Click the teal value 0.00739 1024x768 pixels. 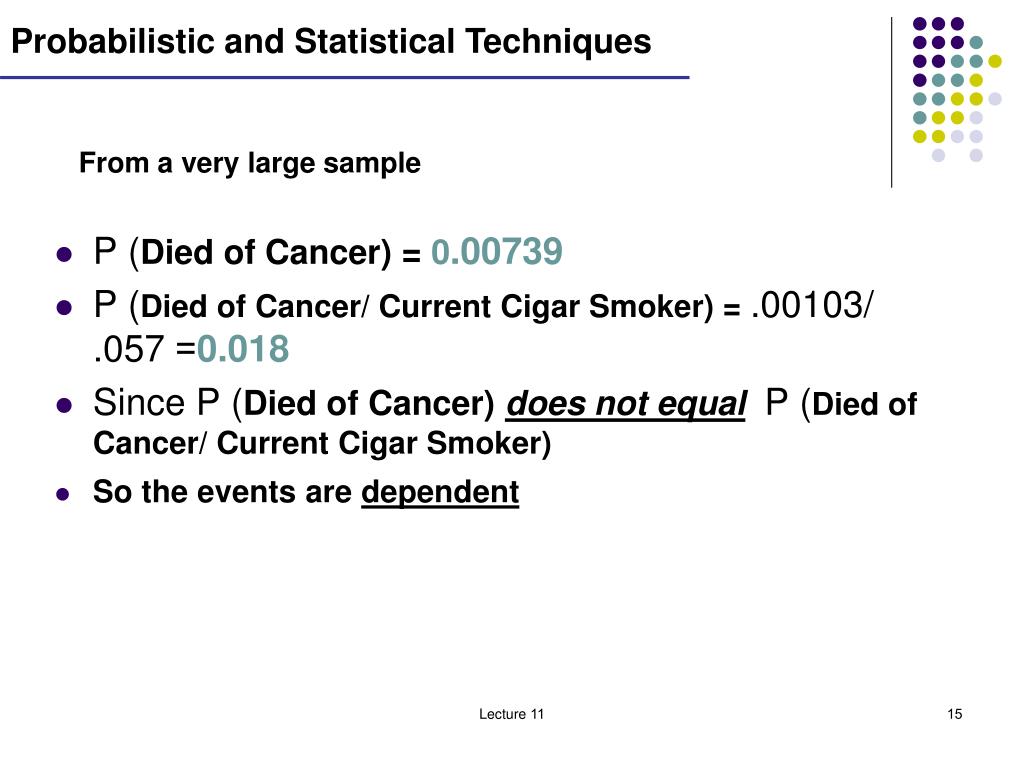point(496,252)
